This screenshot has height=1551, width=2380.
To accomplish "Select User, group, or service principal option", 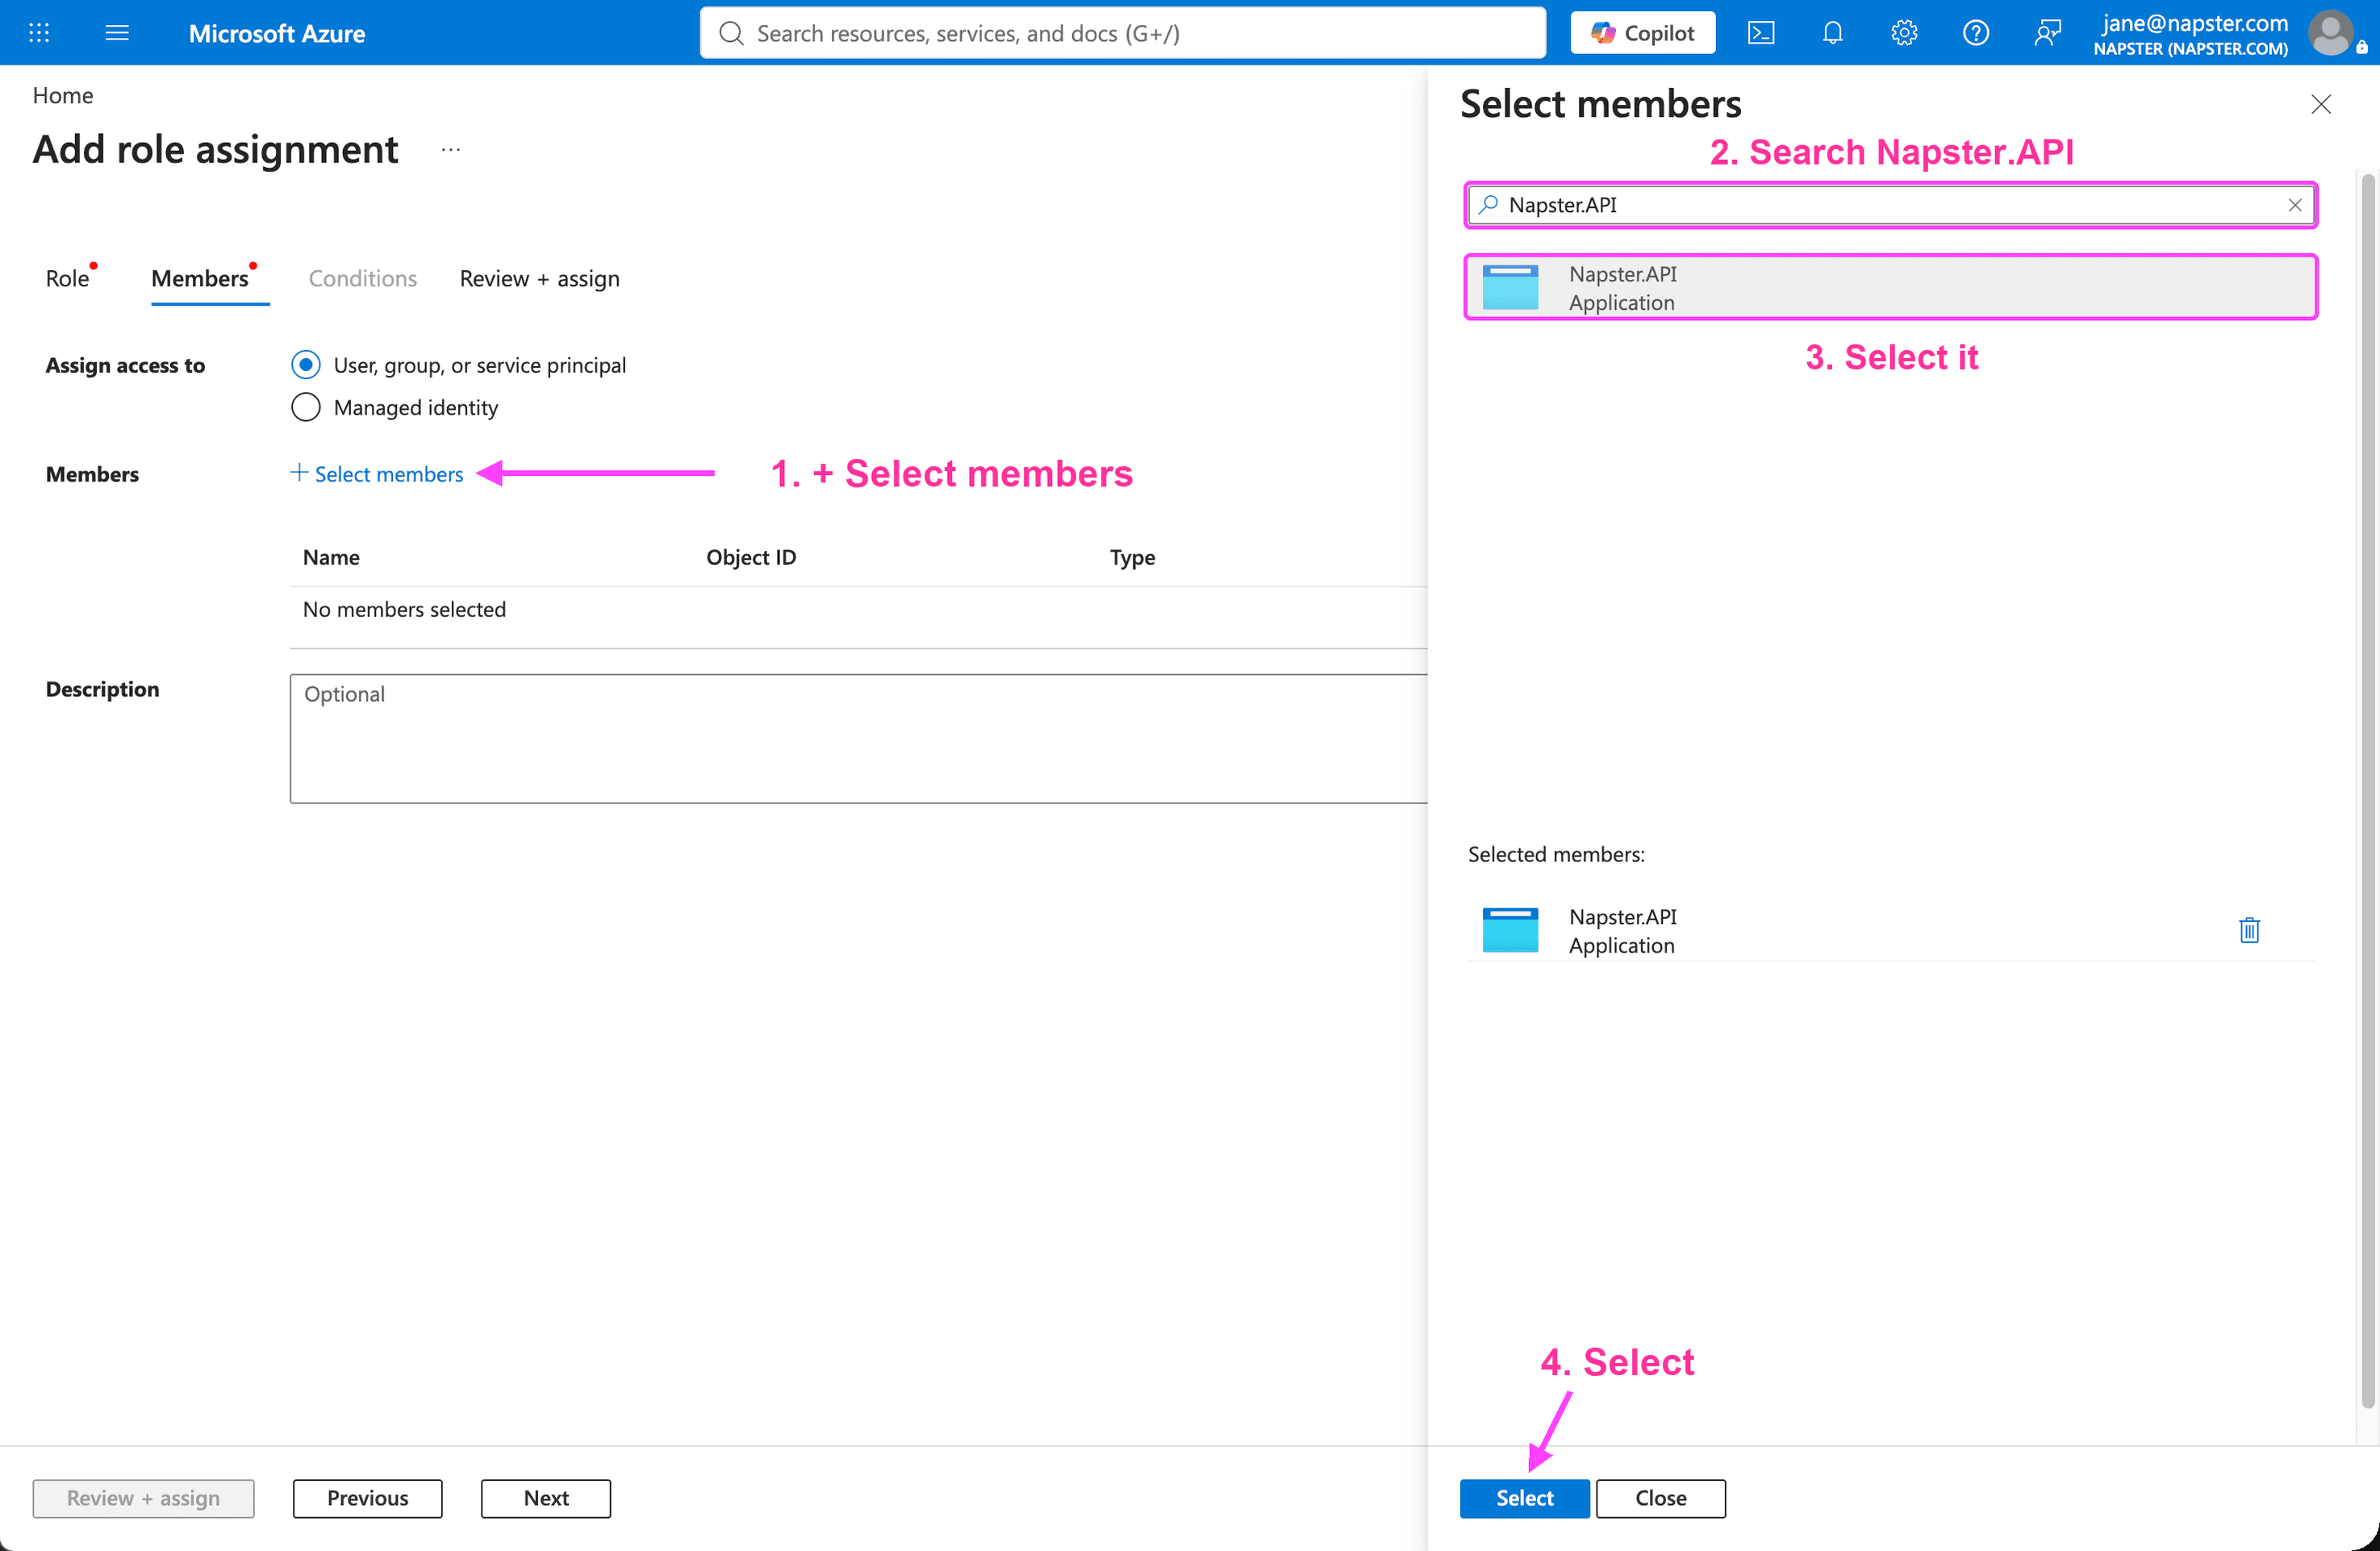I will click(x=306, y=365).
